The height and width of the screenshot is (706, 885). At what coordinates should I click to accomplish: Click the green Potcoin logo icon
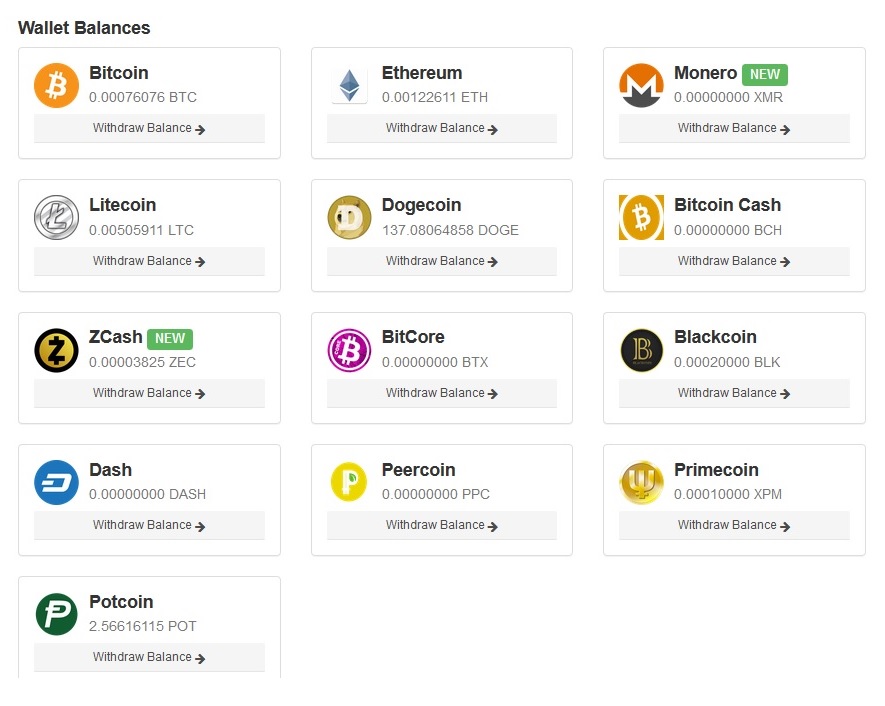[x=56, y=614]
